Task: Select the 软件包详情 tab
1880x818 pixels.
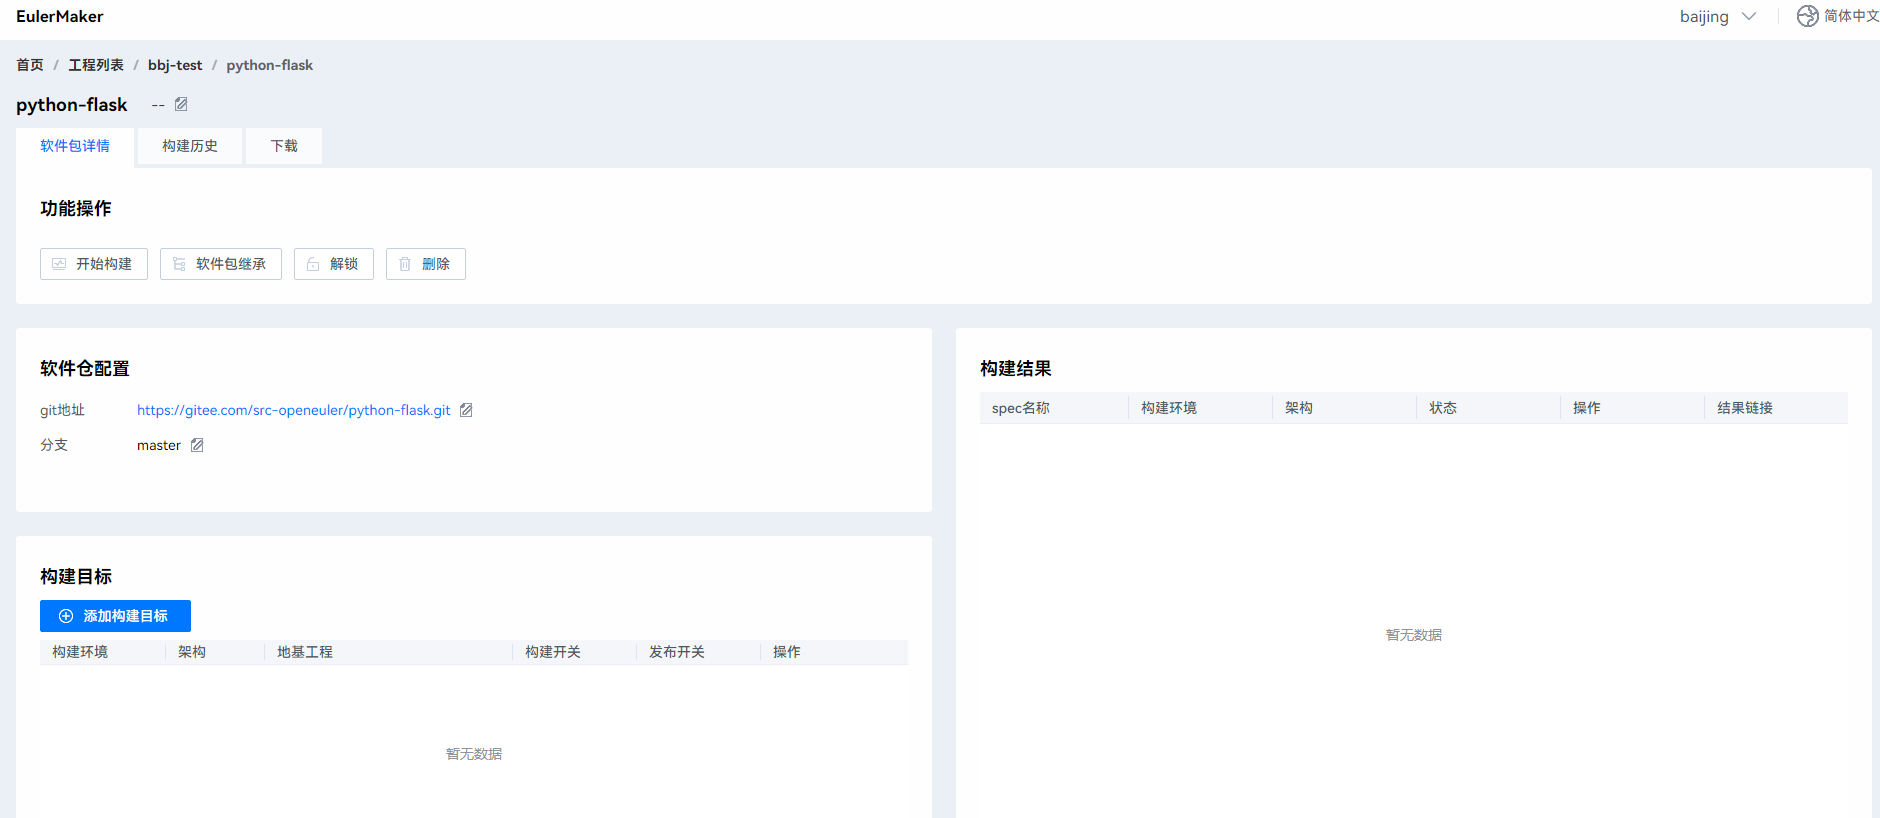Action: tap(75, 146)
